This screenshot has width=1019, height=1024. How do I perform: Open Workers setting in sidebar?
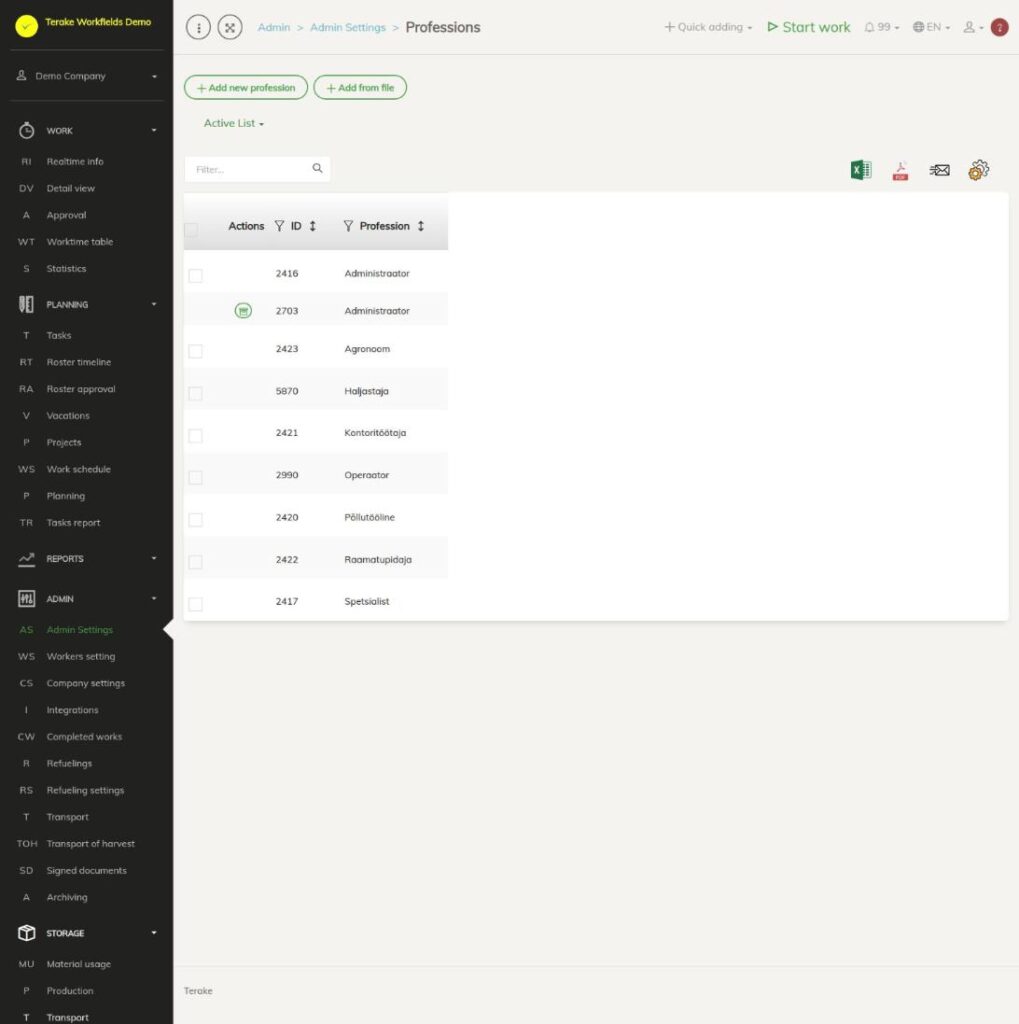click(x=80, y=656)
